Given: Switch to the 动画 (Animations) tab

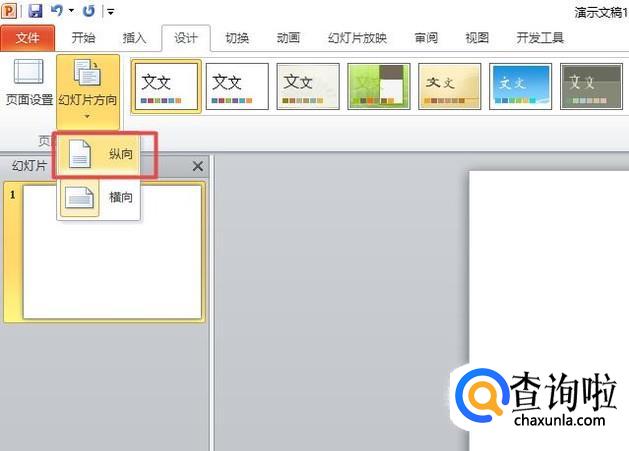Looking at the screenshot, I should (288, 38).
